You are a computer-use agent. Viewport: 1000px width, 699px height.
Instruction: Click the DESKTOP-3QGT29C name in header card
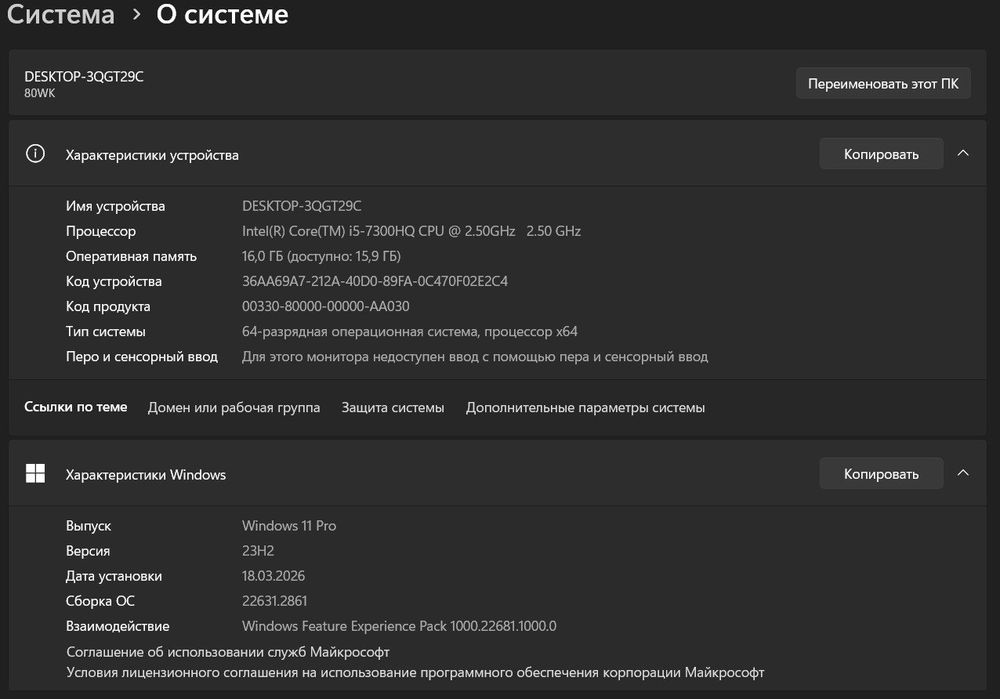84,77
